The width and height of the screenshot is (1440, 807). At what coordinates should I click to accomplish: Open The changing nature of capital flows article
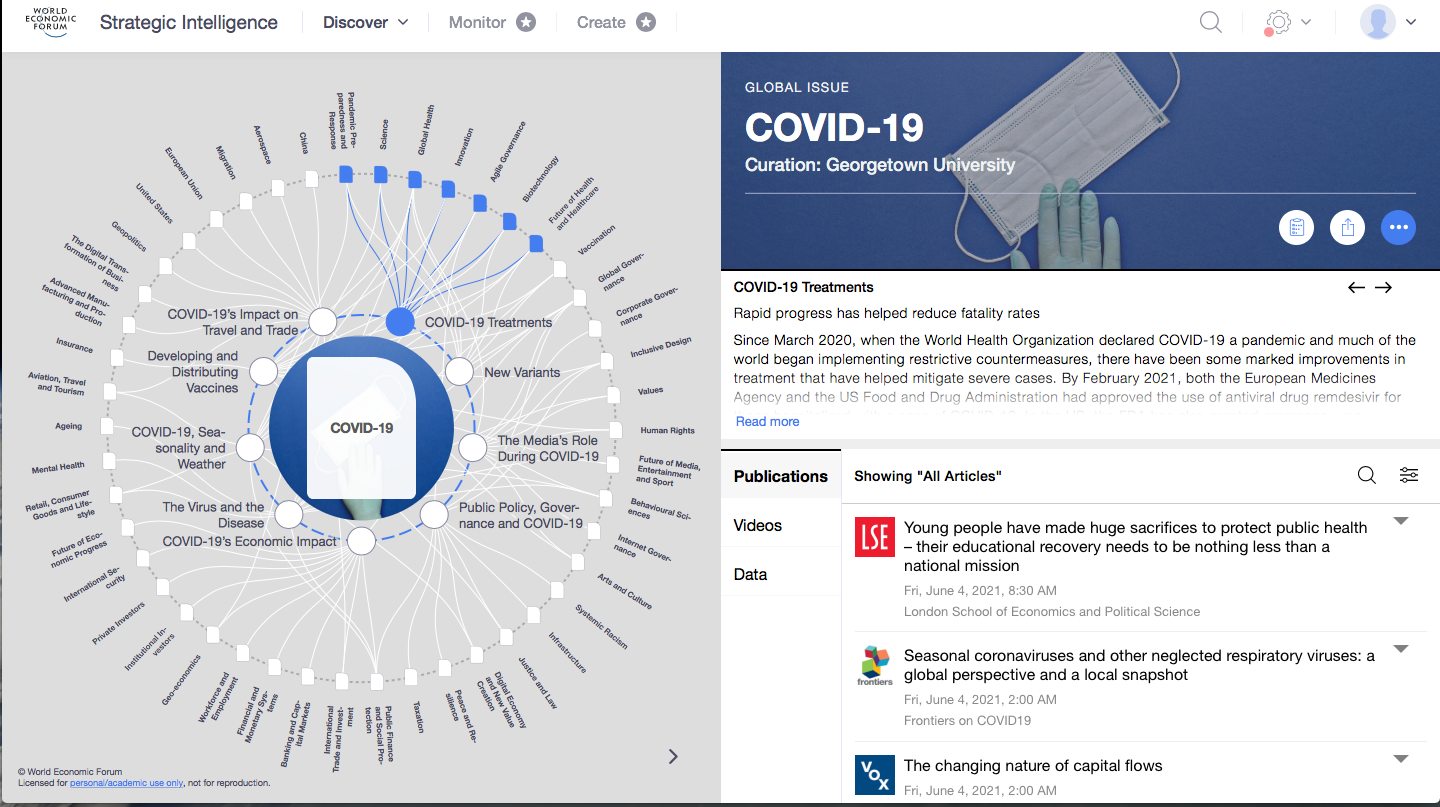pyautogui.click(x=1033, y=765)
